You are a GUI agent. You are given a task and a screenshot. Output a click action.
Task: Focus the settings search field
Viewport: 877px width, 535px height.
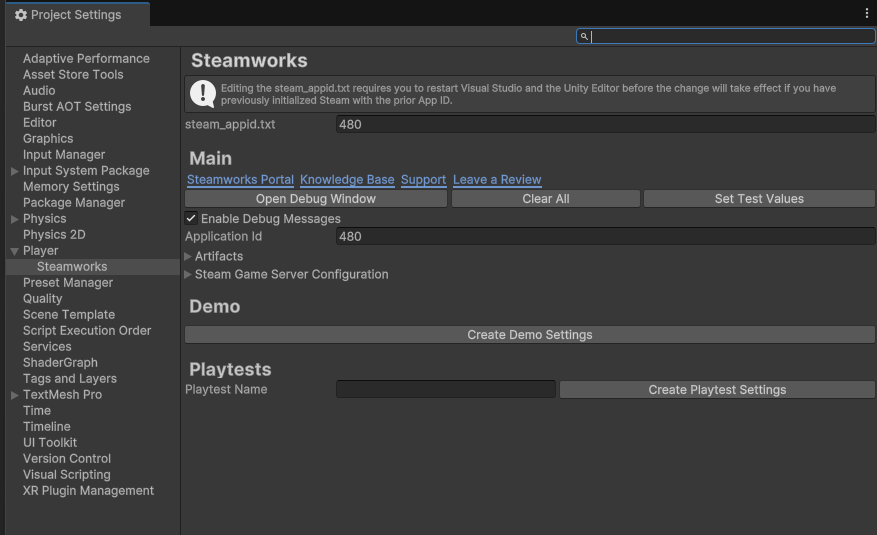pos(725,36)
